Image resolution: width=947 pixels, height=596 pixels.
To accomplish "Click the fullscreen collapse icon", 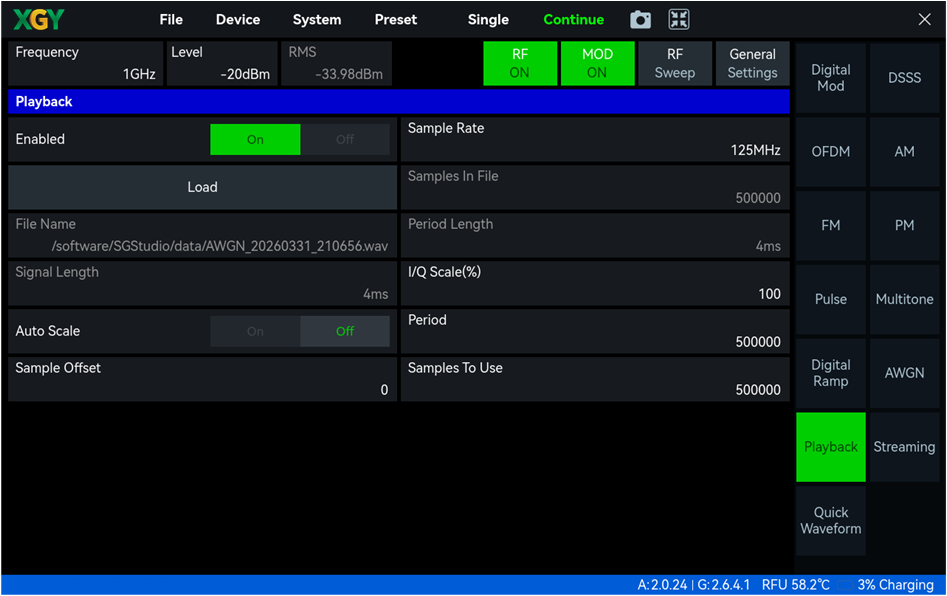I will [679, 19].
